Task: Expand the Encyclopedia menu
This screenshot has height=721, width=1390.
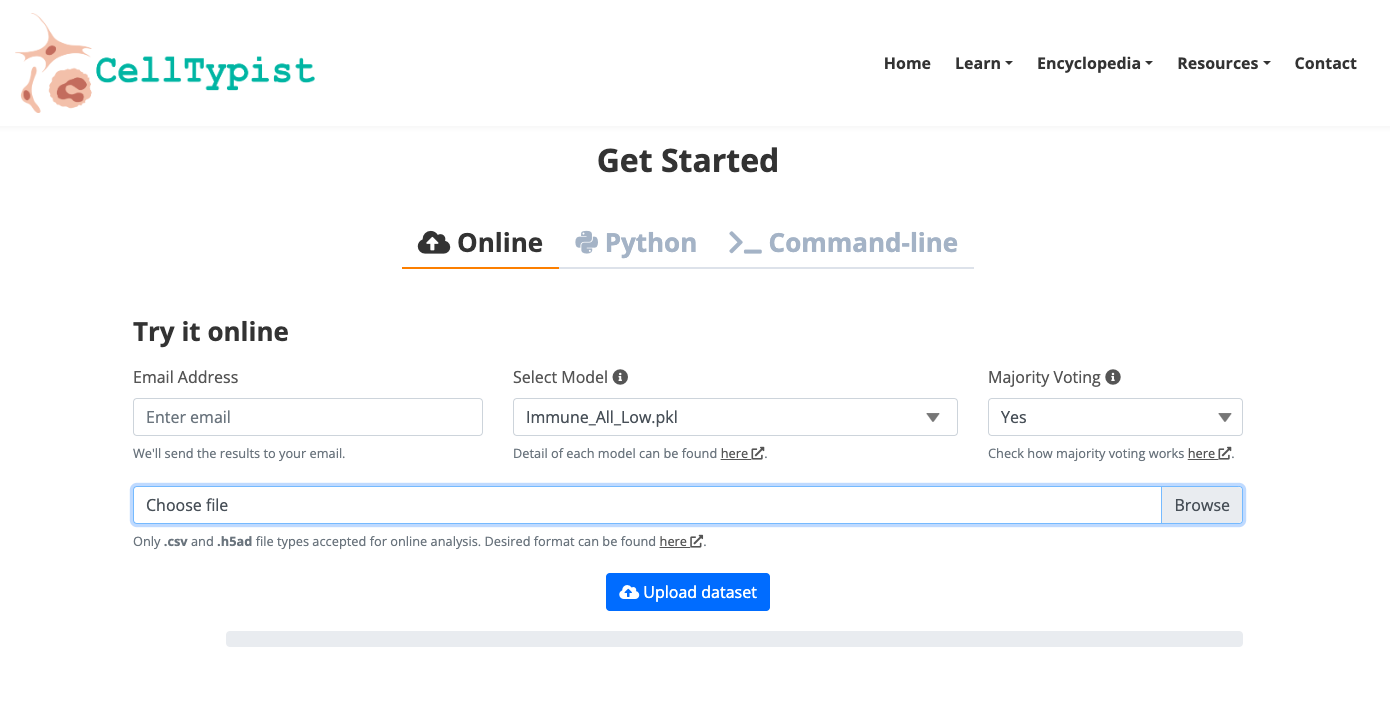Action: tap(1094, 63)
